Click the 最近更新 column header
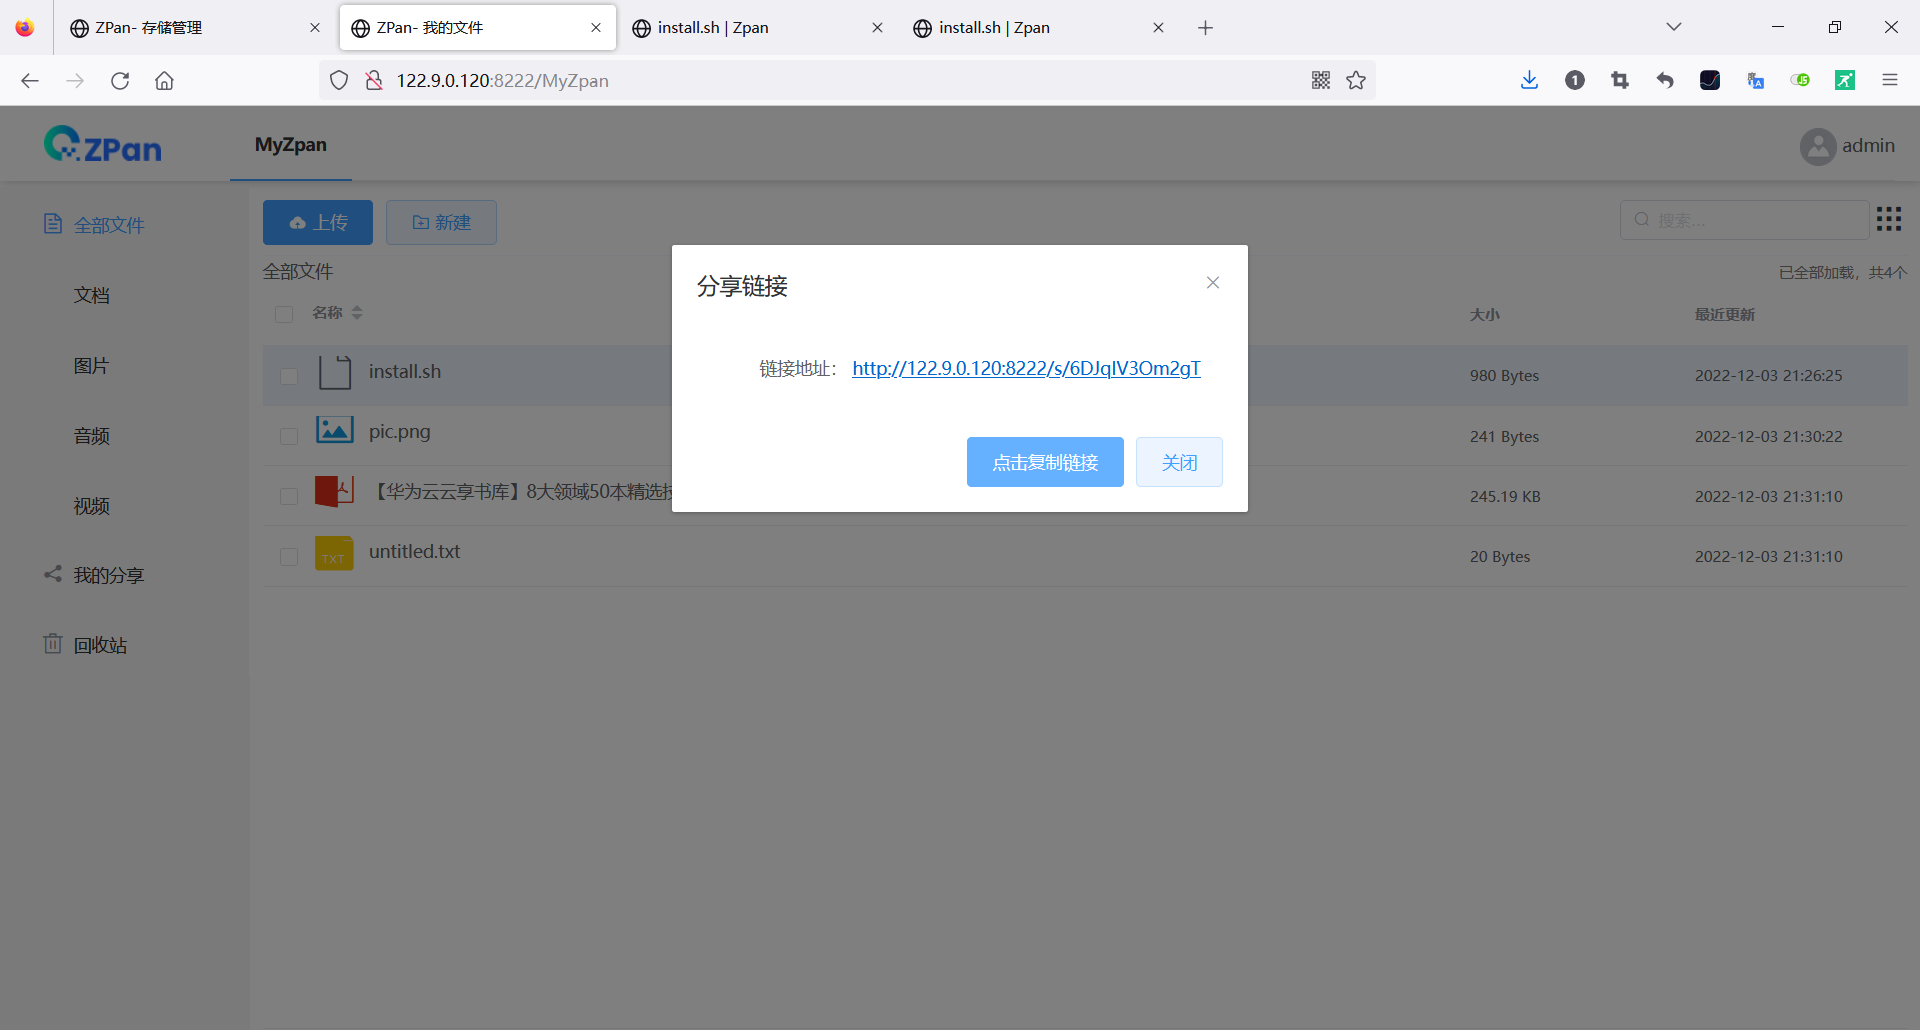1920x1030 pixels. click(1725, 314)
